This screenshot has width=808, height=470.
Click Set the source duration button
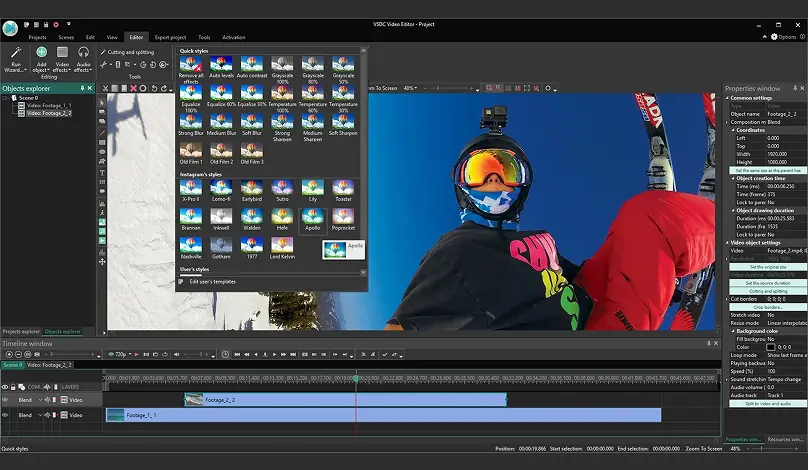coord(768,283)
